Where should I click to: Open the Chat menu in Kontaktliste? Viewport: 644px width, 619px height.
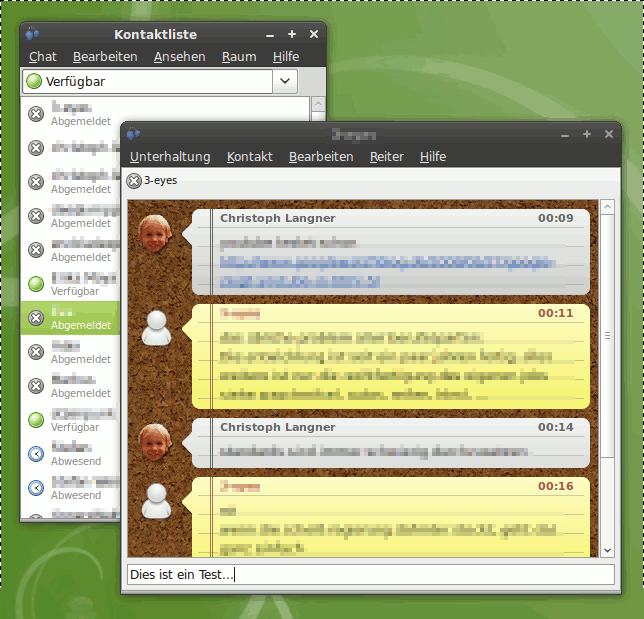(x=43, y=57)
